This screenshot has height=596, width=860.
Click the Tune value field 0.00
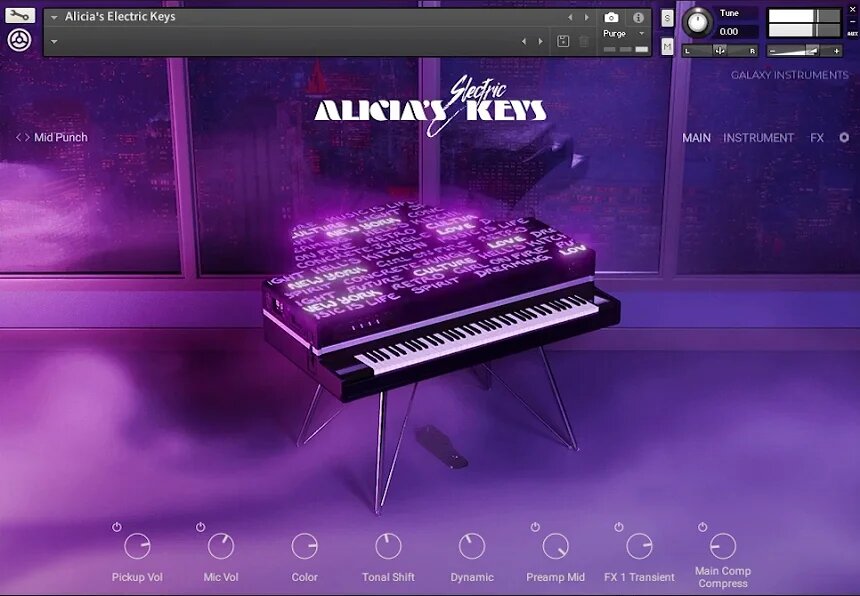(737, 32)
